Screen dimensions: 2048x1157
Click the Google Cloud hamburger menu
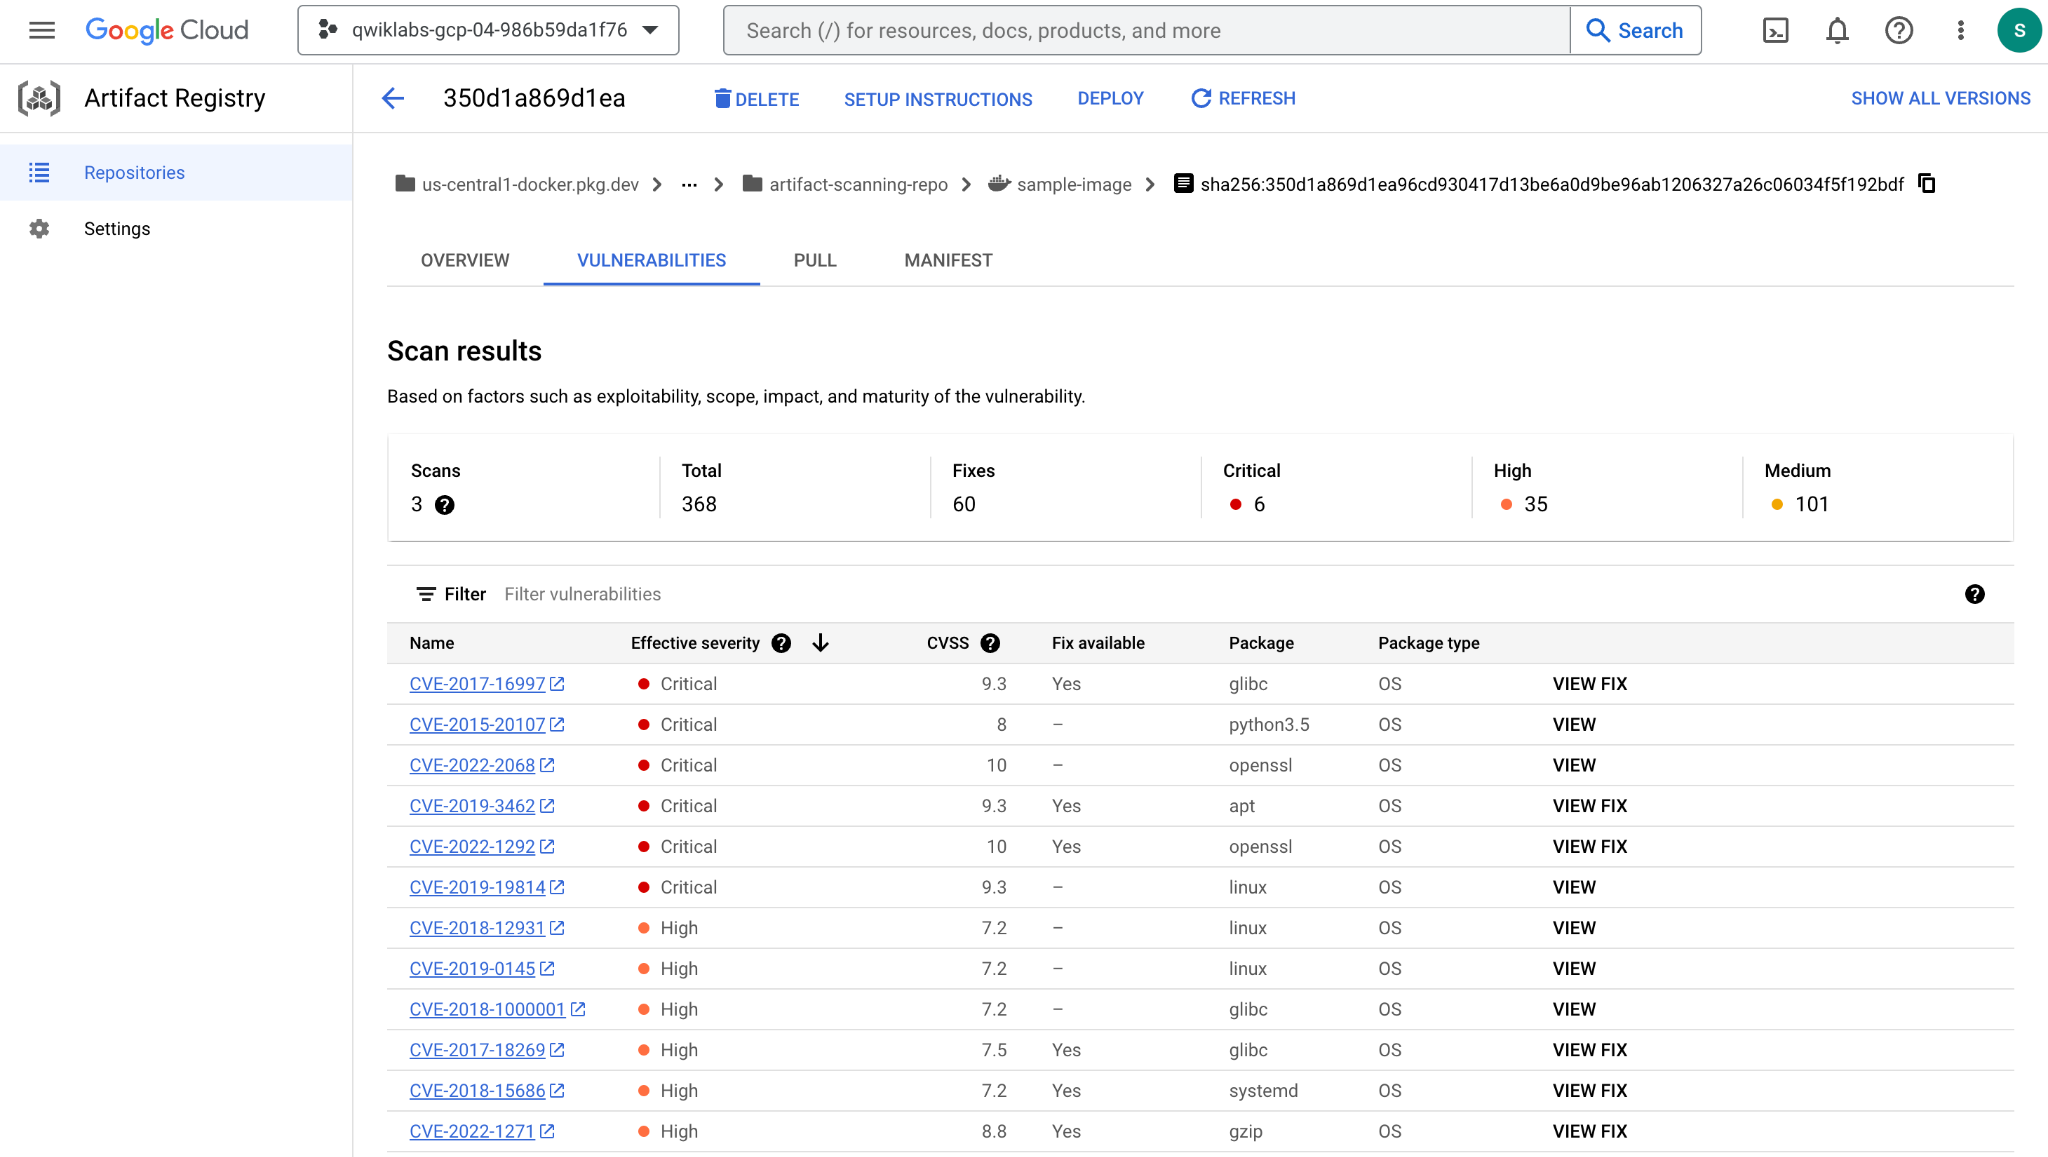coord(41,30)
